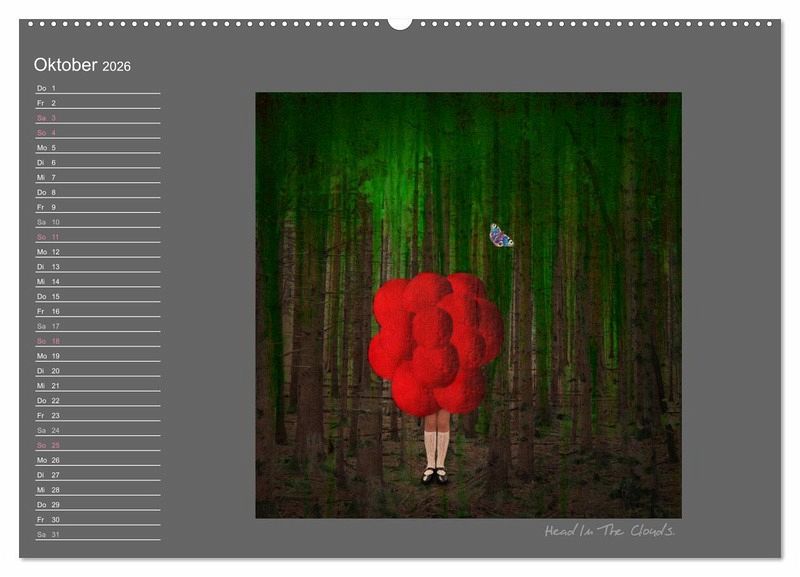This screenshot has height=577, width=800.
Task: Select the Fr 9 date row
Action: 97,207
